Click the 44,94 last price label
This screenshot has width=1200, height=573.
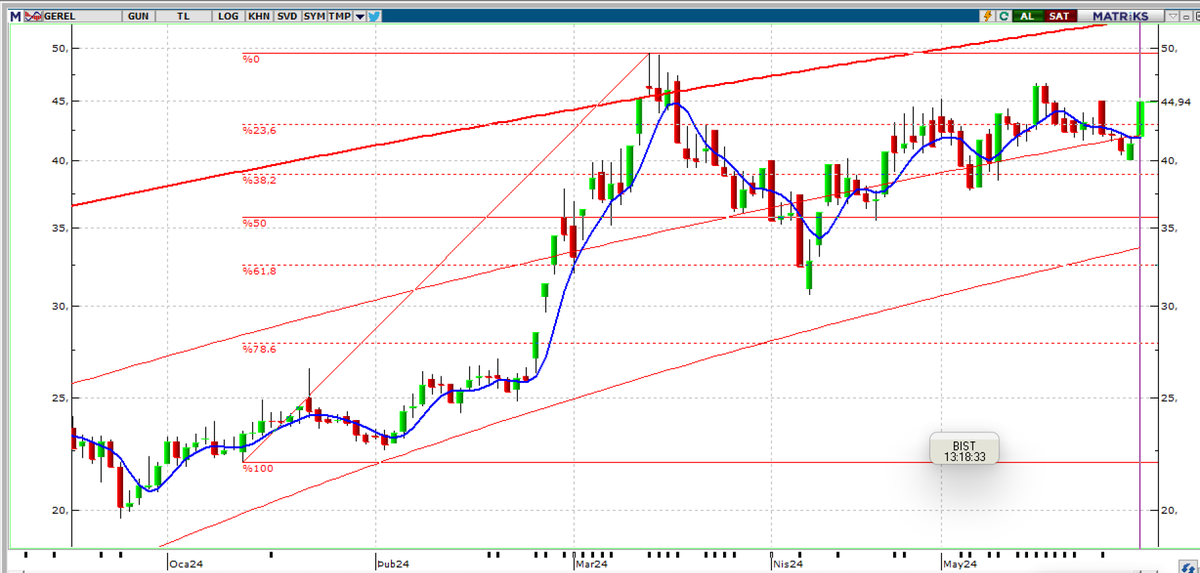click(1176, 102)
